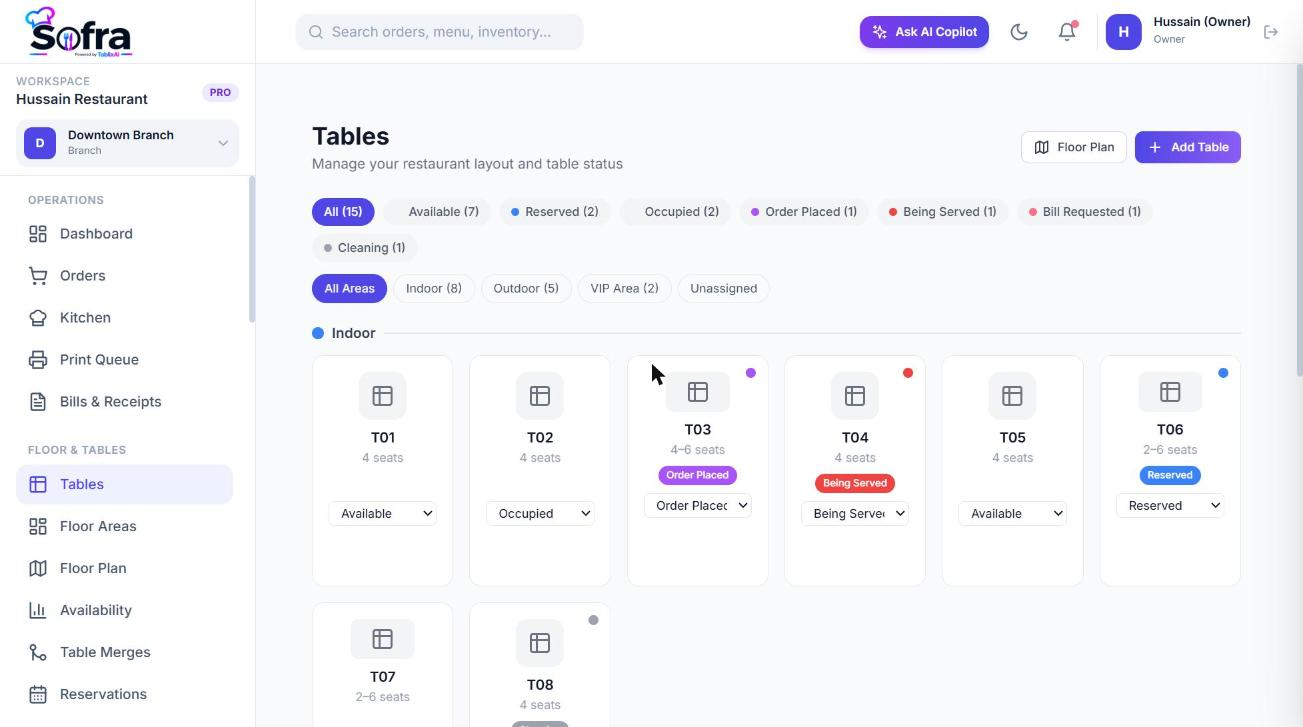This screenshot has width=1303, height=727.
Task: Focus the search orders input field
Action: coord(440,32)
